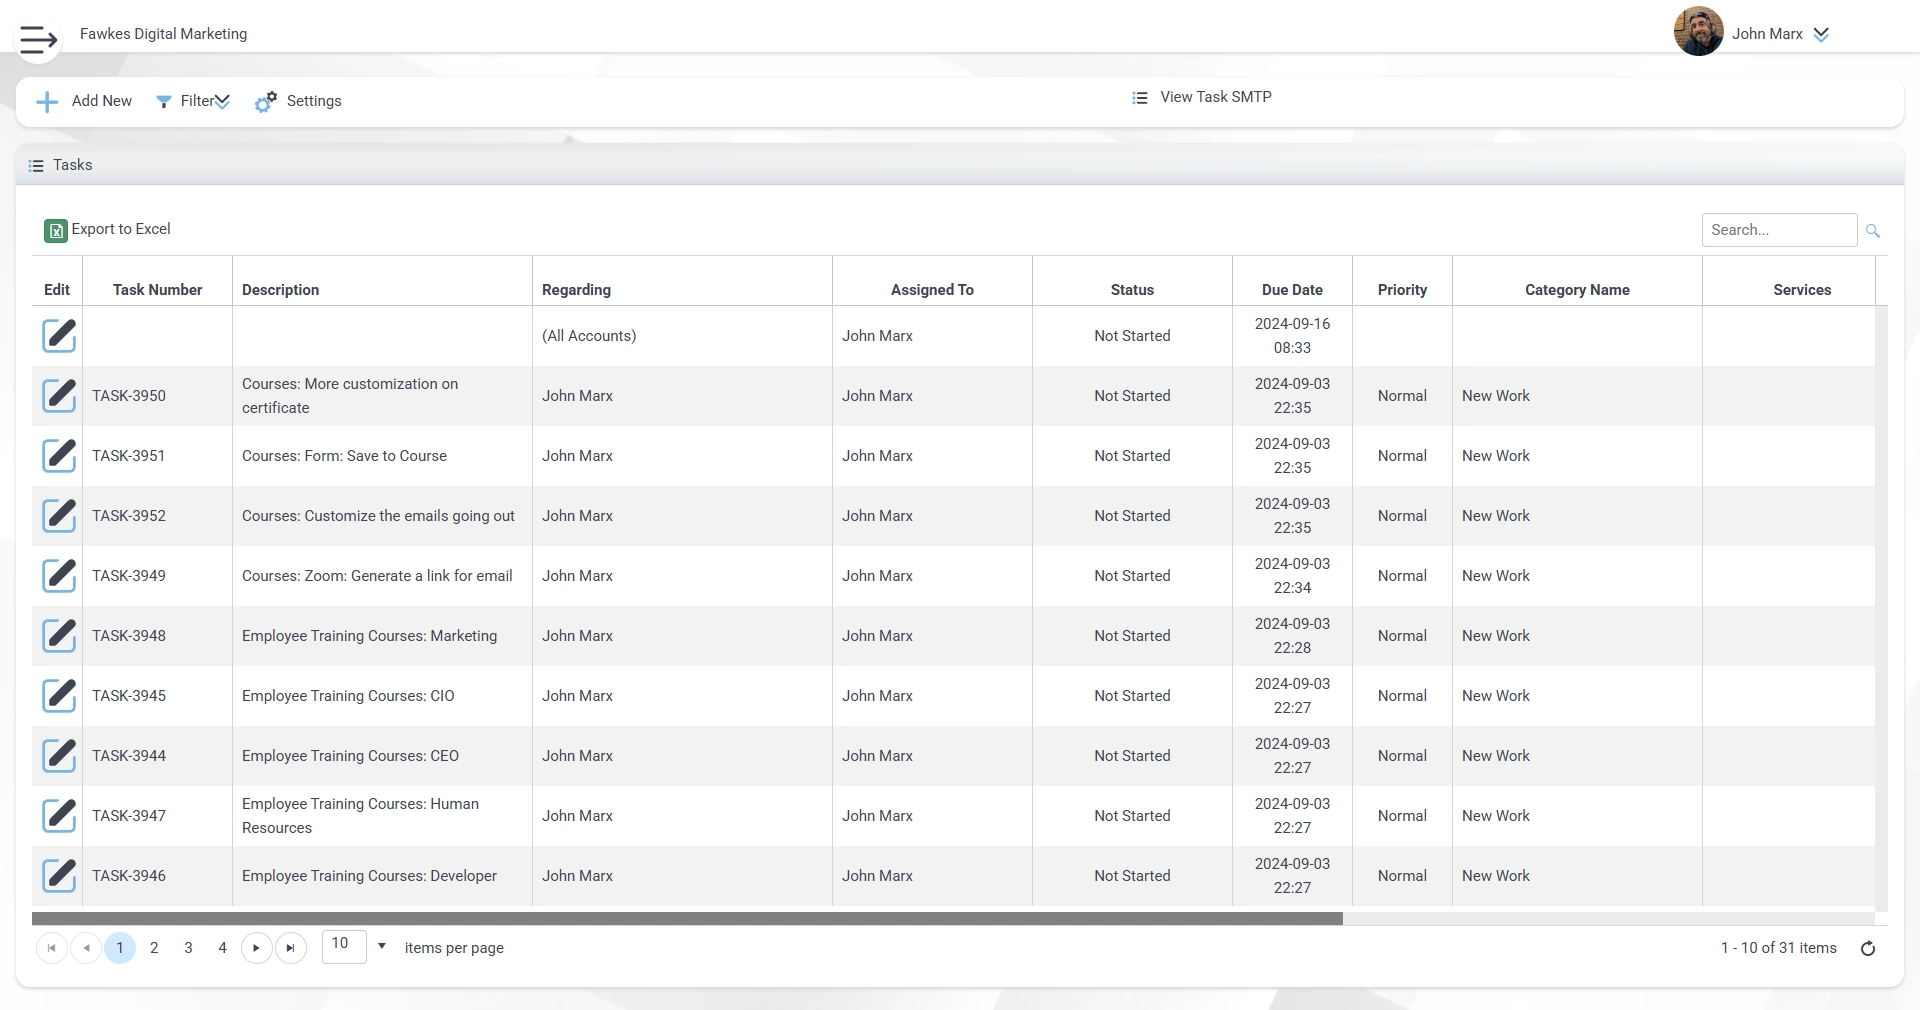
Task: Click 'Employee Training Courses: CEO' description
Action: [x=350, y=756]
